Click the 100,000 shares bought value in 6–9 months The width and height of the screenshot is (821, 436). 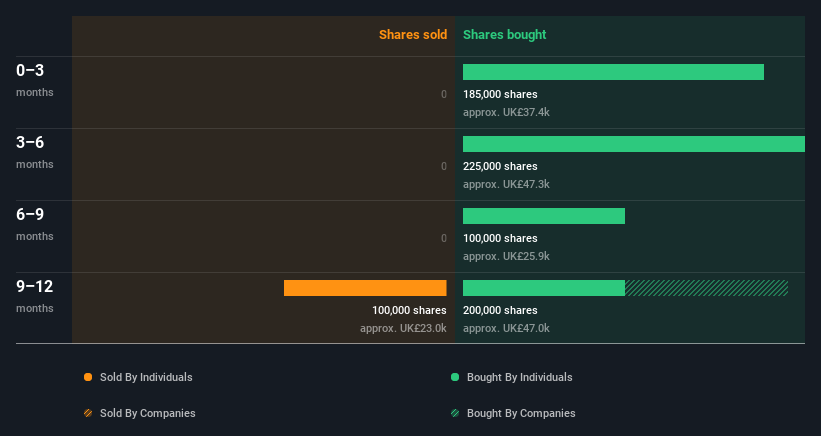pos(500,238)
